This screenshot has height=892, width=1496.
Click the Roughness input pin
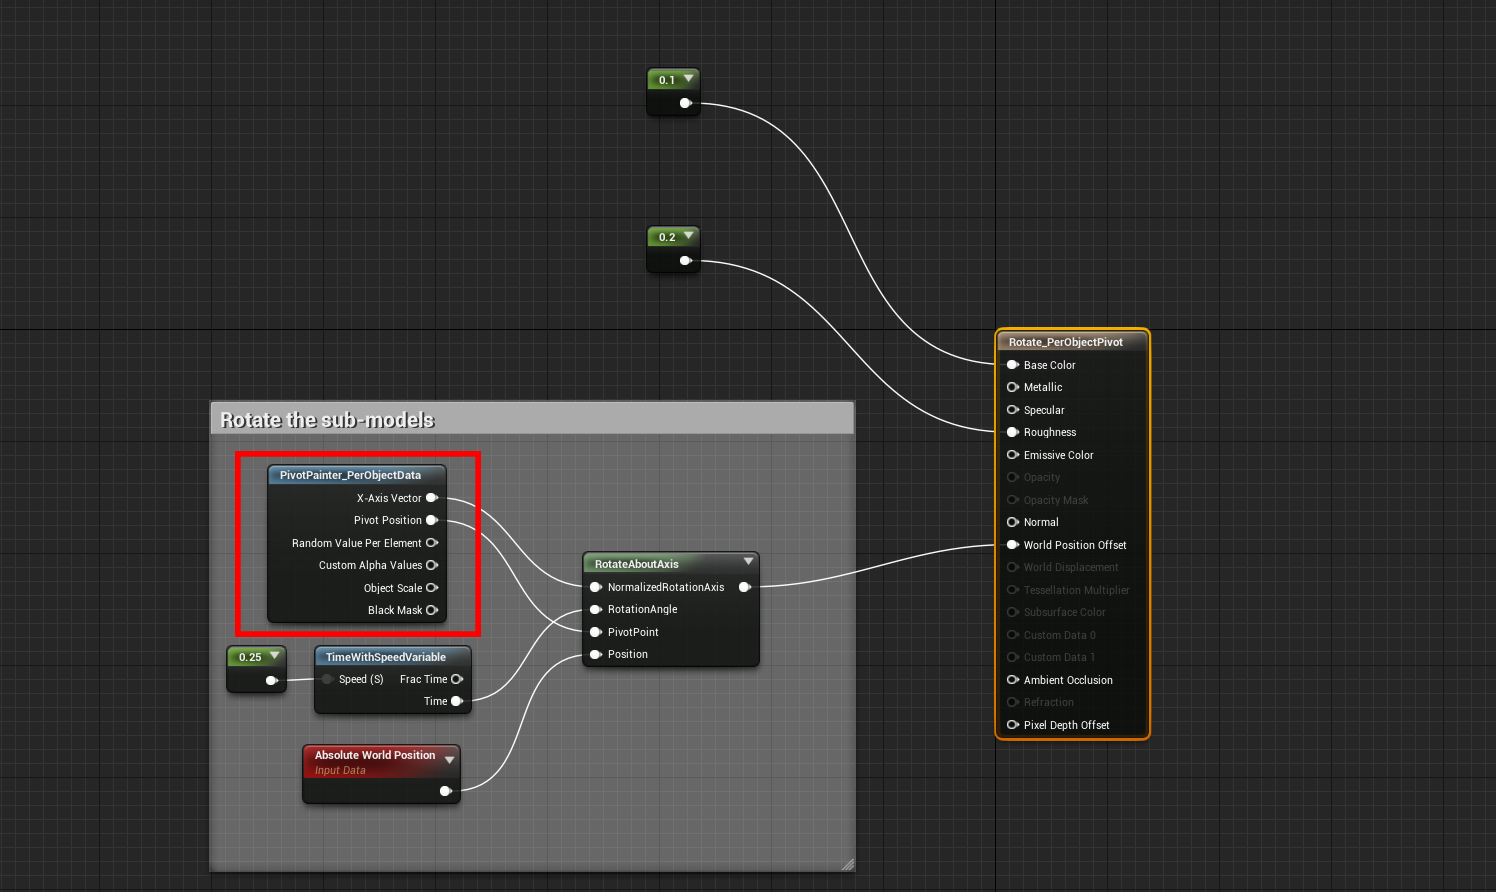1012,432
